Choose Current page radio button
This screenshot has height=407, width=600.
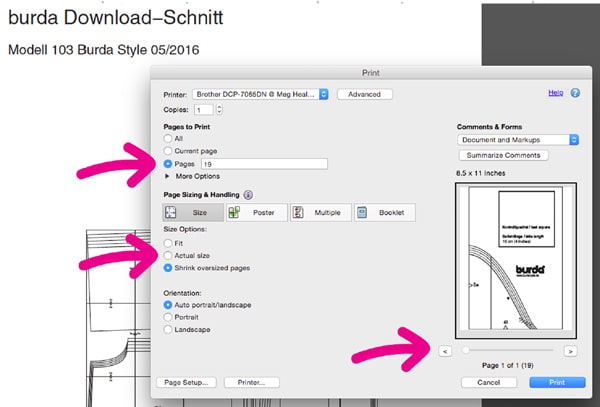click(x=168, y=151)
